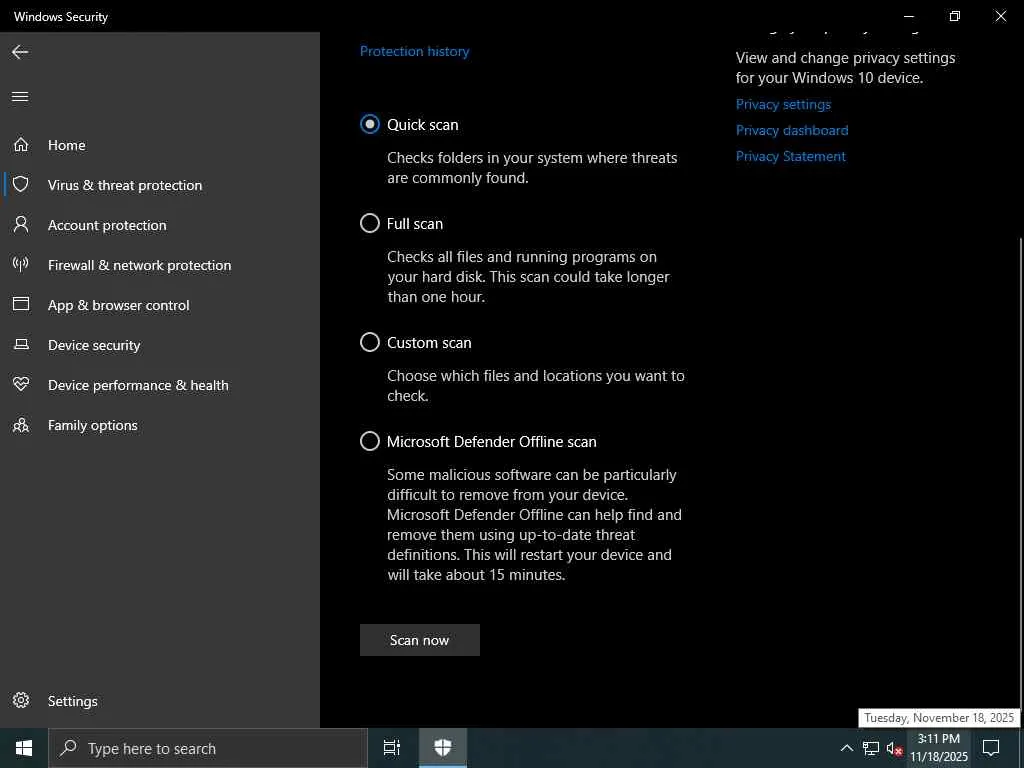Restore down the Windows Security window
This screenshot has height=768, width=1024.
955,16
